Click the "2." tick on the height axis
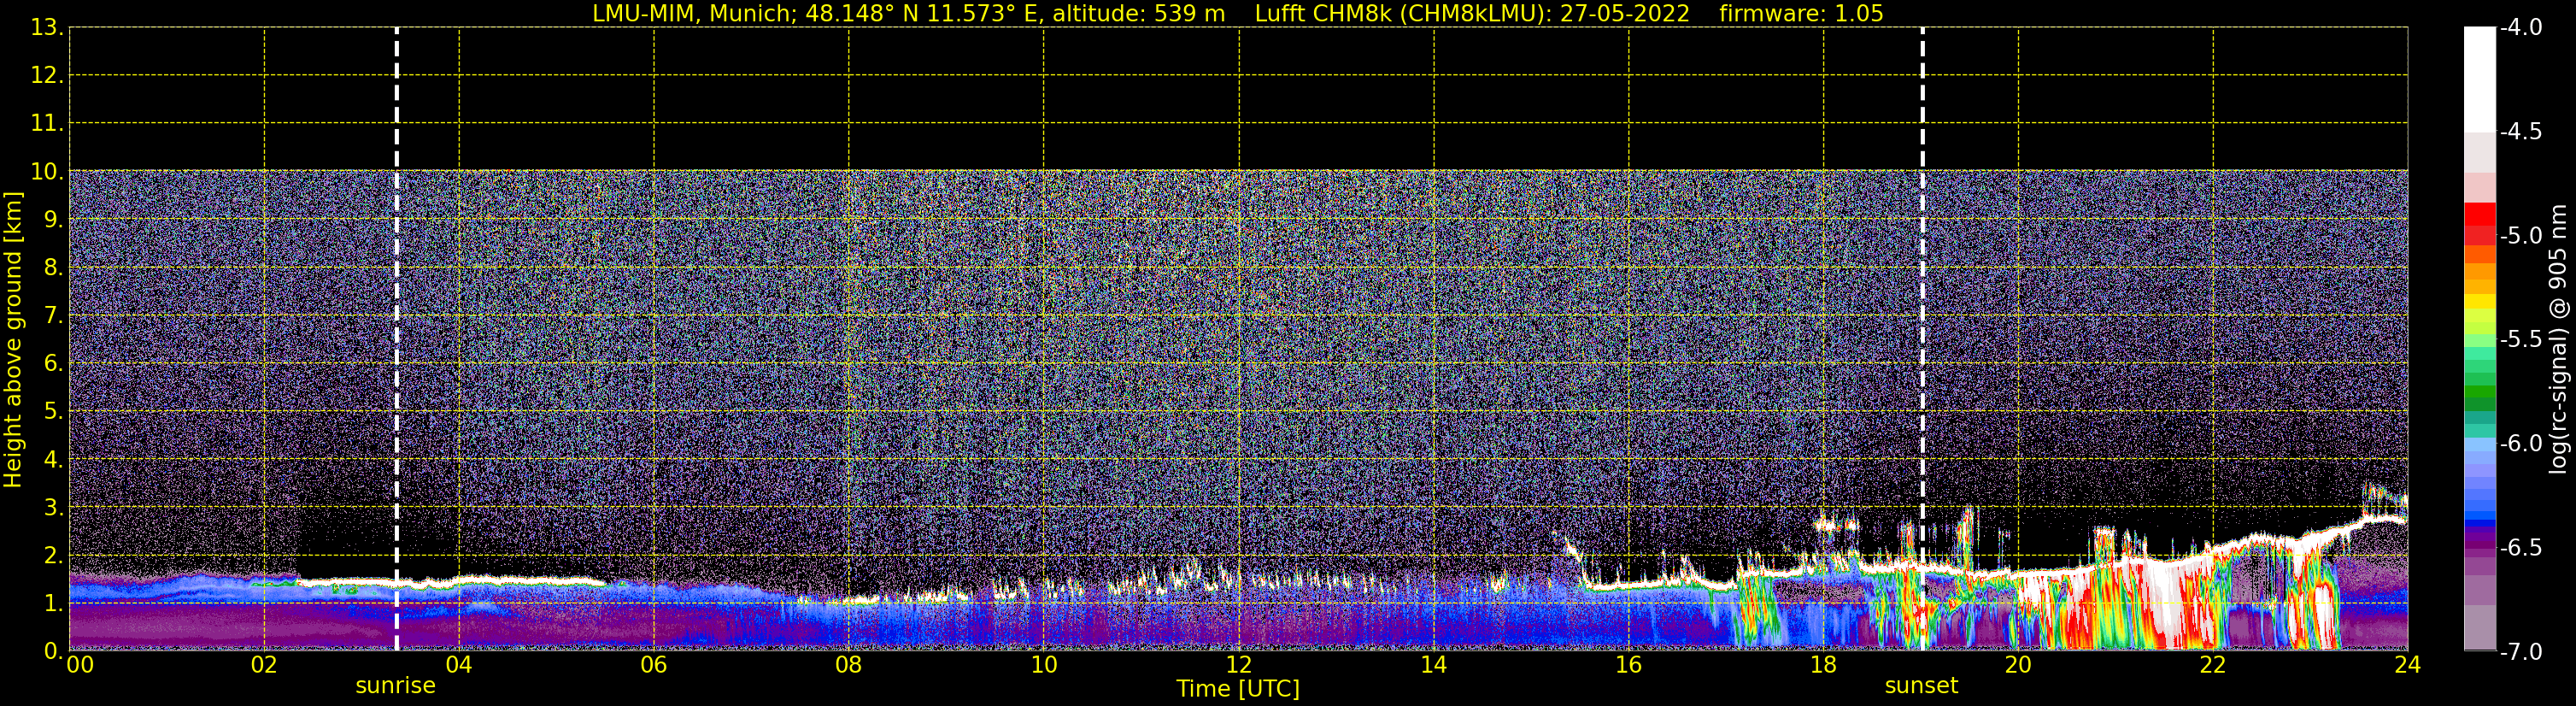Screen dimensions: 2576x706 point(53,556)
